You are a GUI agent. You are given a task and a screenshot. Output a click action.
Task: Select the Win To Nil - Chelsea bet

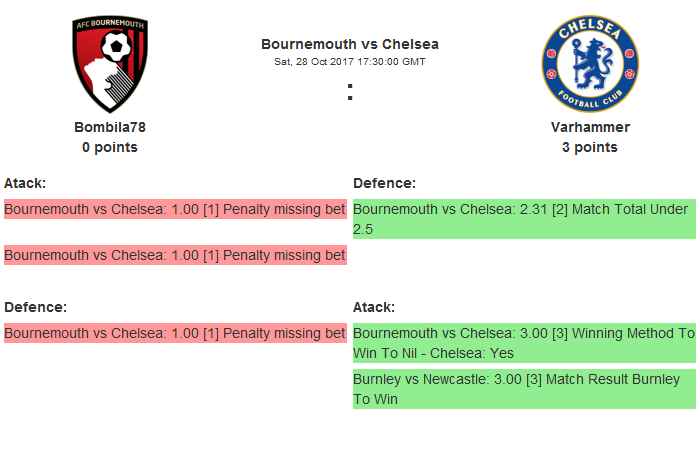(524, 343)
